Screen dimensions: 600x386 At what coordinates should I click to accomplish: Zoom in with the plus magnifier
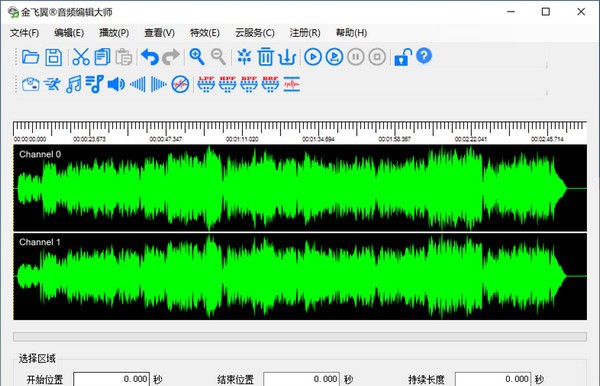coord(197,57)
